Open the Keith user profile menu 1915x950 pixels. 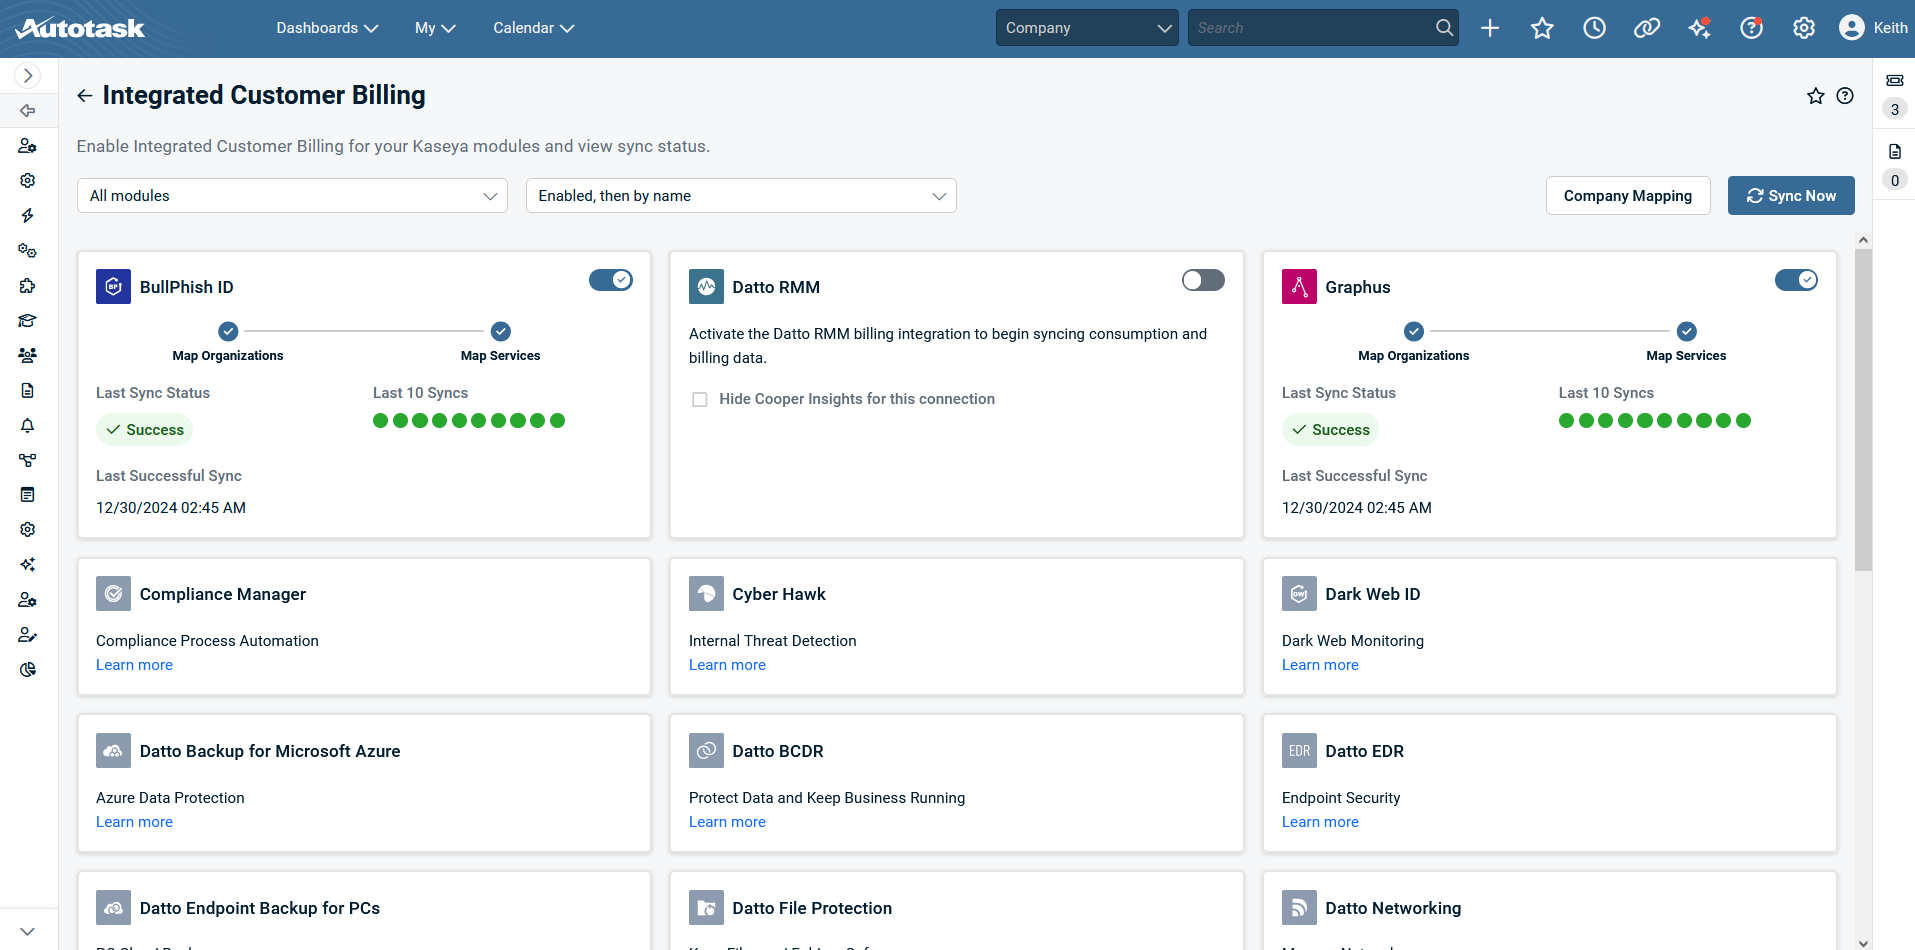[1873, 28]
